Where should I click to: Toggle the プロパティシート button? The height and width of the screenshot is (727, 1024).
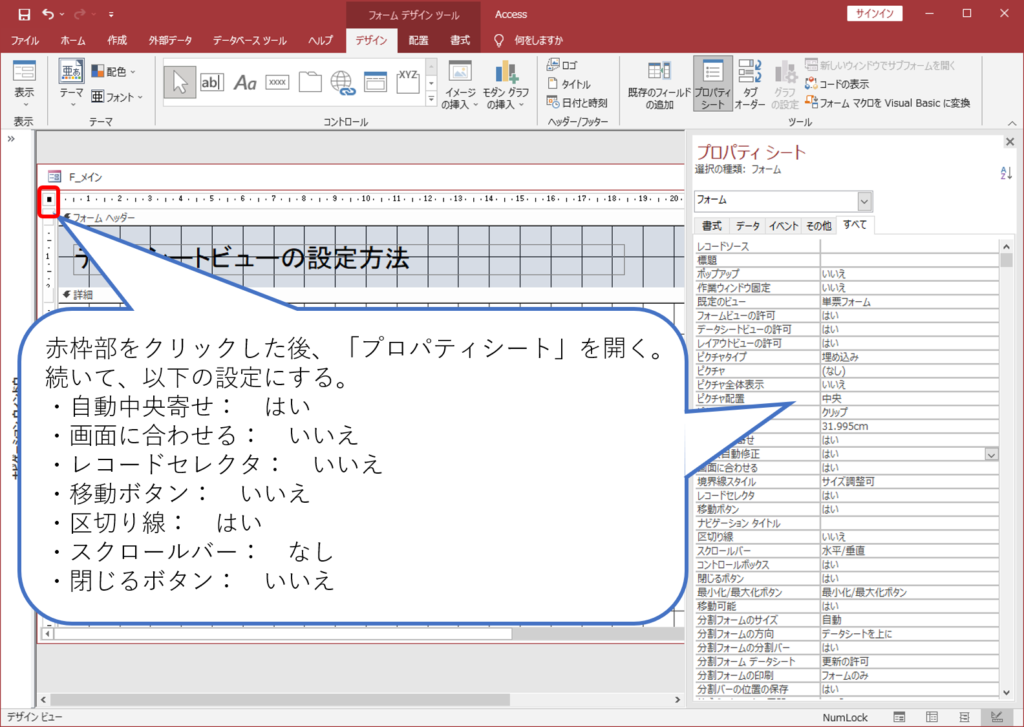coord(712,84)
